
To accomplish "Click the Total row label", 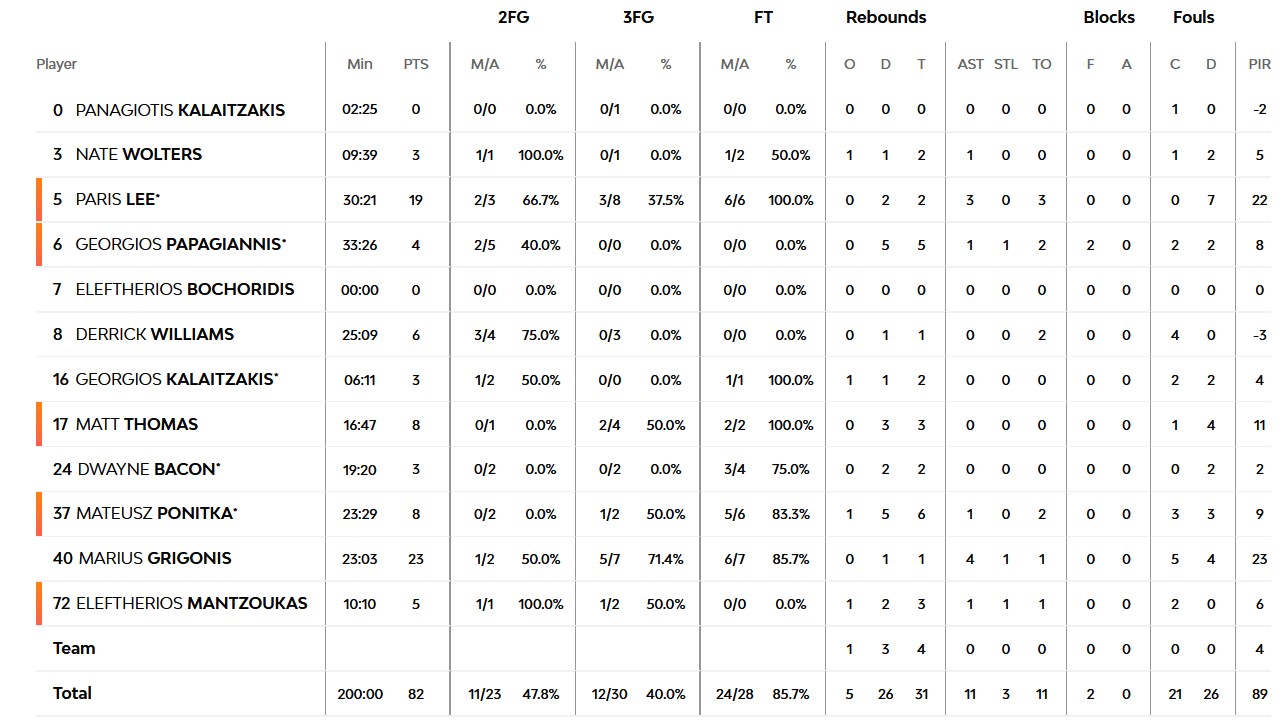I will (x=72, y=693).
